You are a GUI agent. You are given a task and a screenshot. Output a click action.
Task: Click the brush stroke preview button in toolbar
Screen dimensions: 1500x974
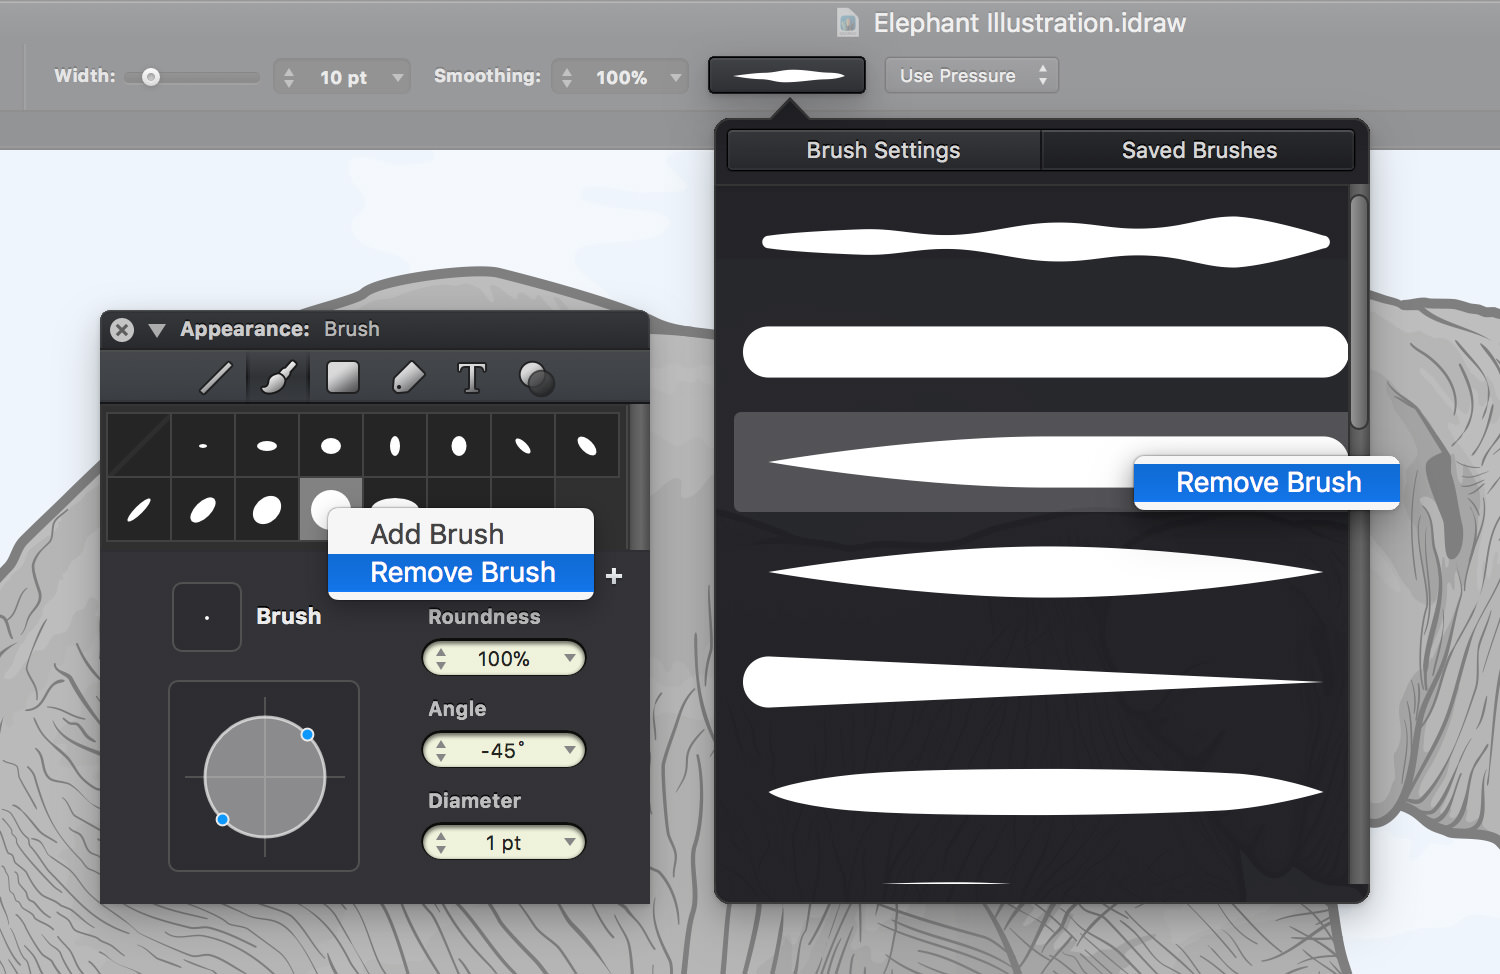(787, 75)
